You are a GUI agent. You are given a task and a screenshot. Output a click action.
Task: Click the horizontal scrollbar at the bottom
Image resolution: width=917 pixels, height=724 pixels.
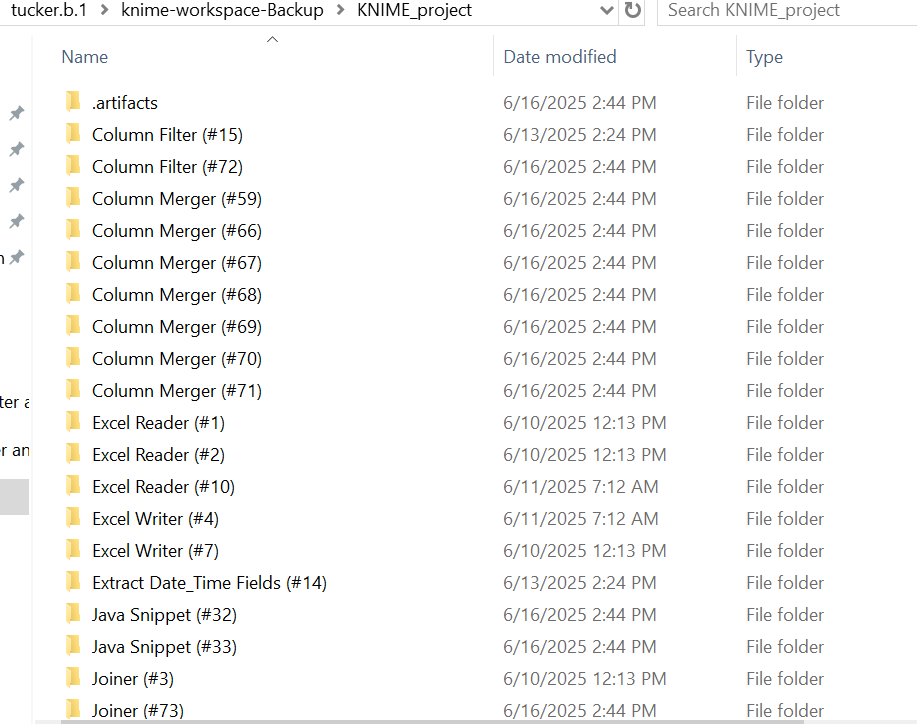point(432,722)
